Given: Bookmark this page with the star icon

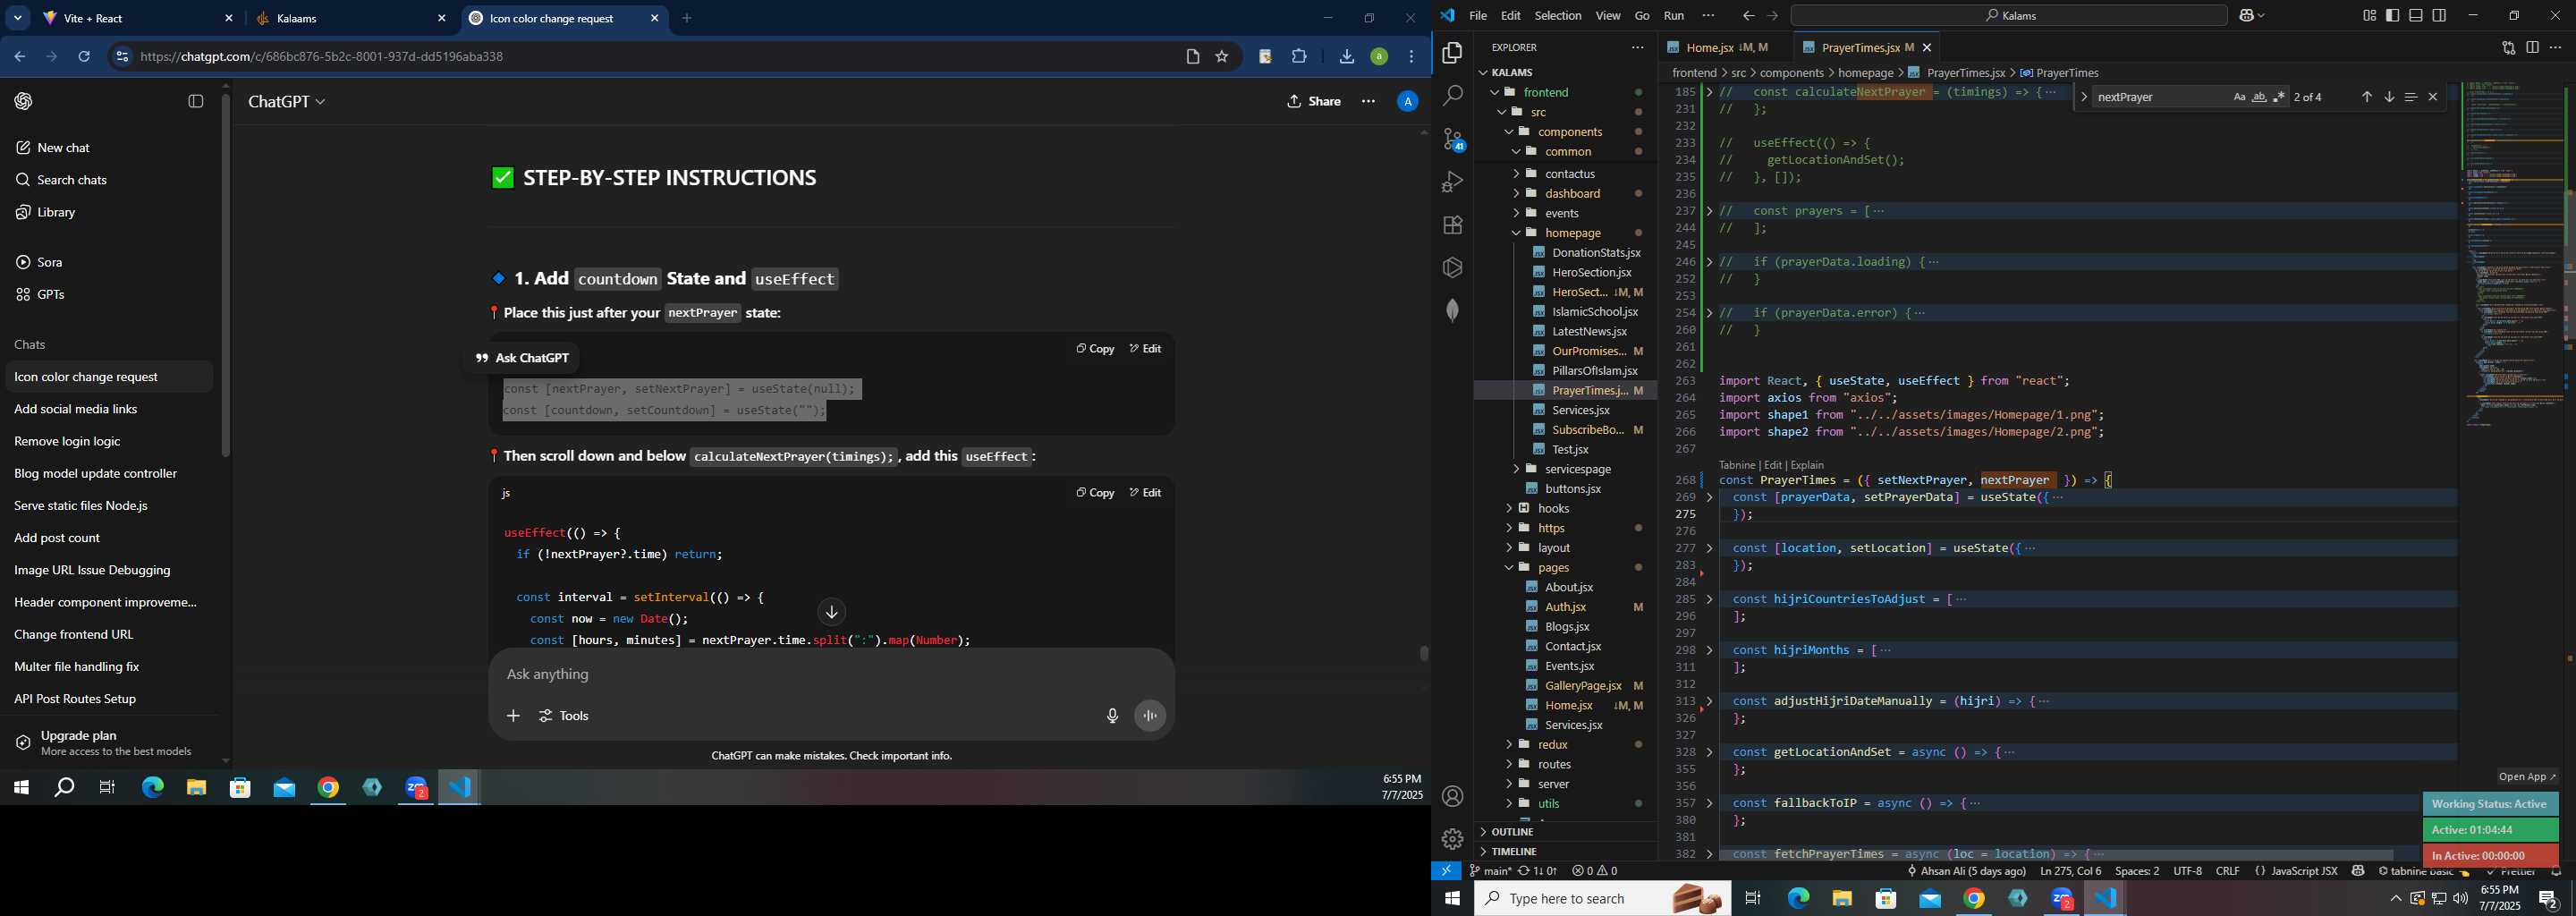Looking at the screenshot, I should (1222, 57).
